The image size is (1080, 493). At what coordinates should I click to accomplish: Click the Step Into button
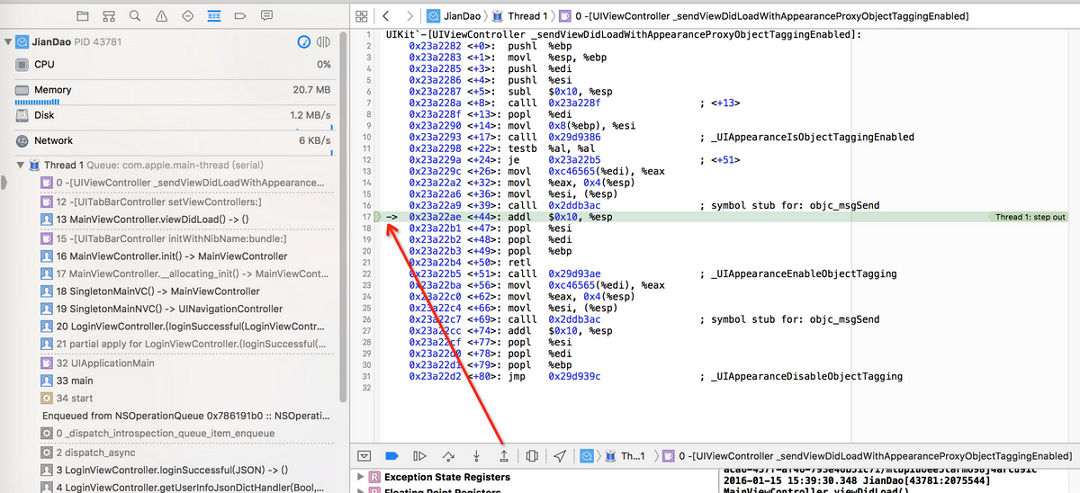476,456
